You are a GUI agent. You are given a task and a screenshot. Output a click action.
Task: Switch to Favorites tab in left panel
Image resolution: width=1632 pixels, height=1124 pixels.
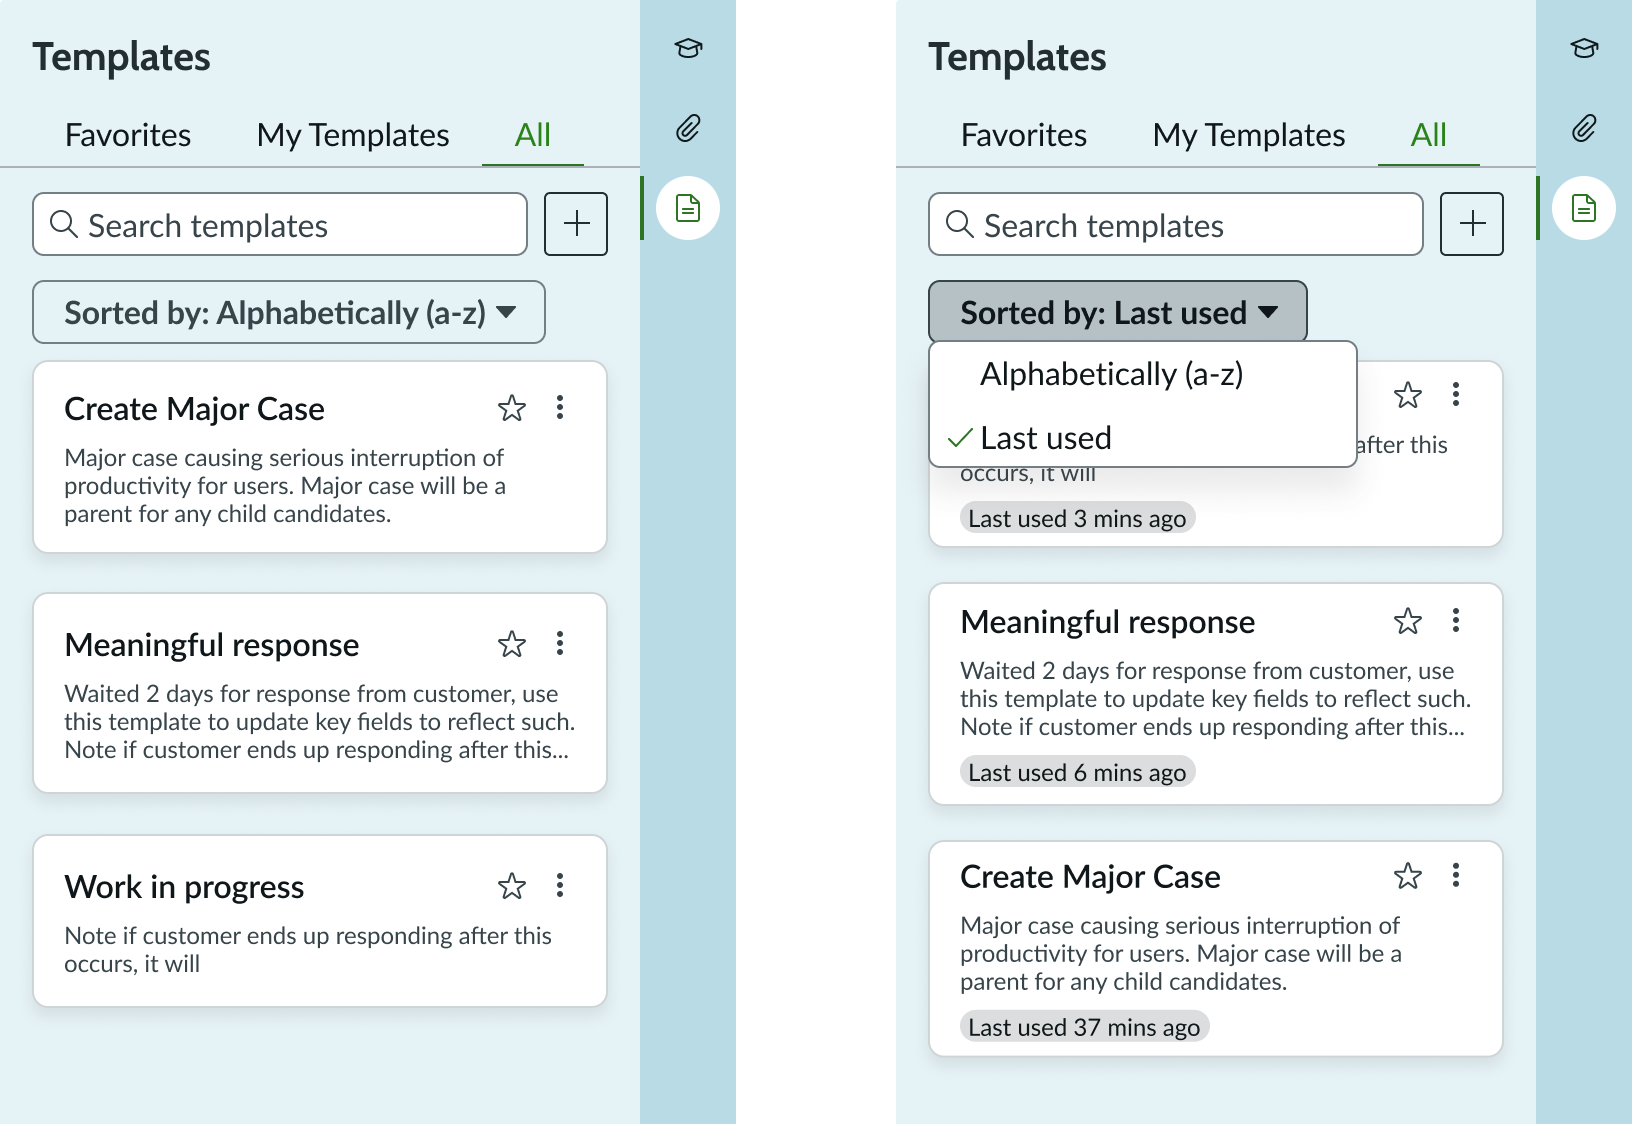128,135
